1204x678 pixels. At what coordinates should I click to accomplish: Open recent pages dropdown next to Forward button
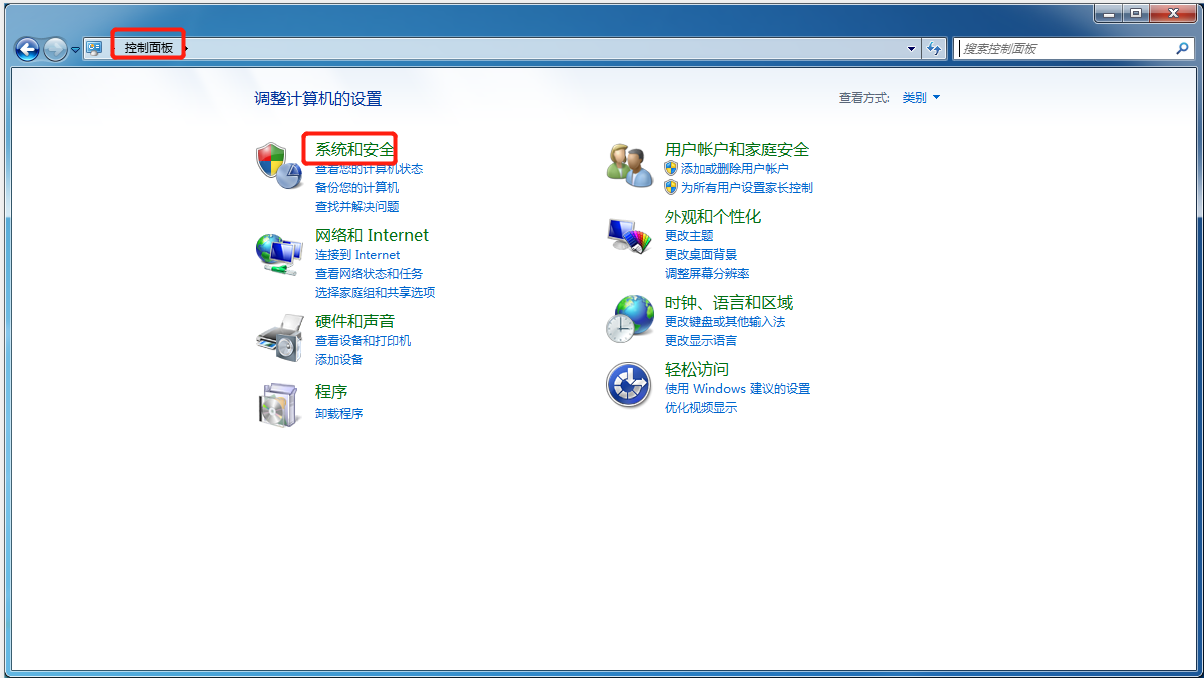click(x=75, y=49)
